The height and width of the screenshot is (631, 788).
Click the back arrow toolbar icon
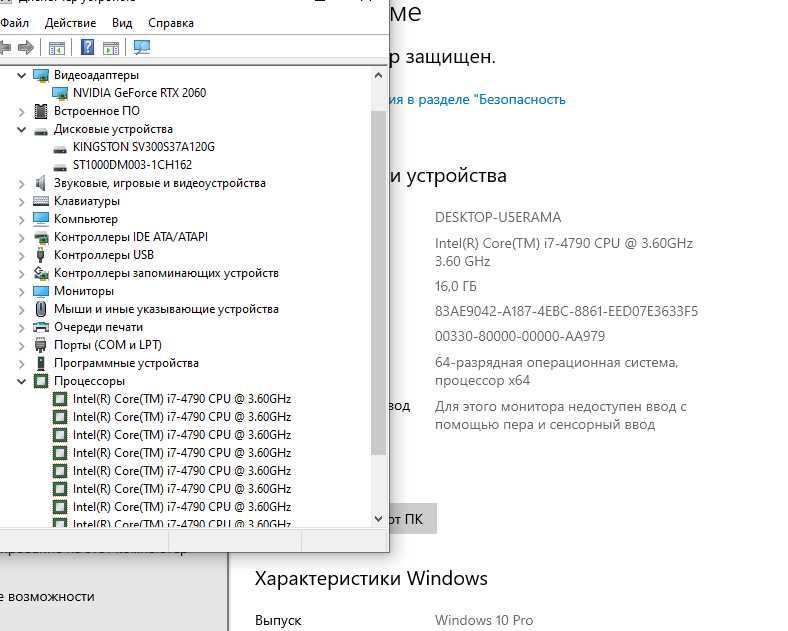[5, 48]
